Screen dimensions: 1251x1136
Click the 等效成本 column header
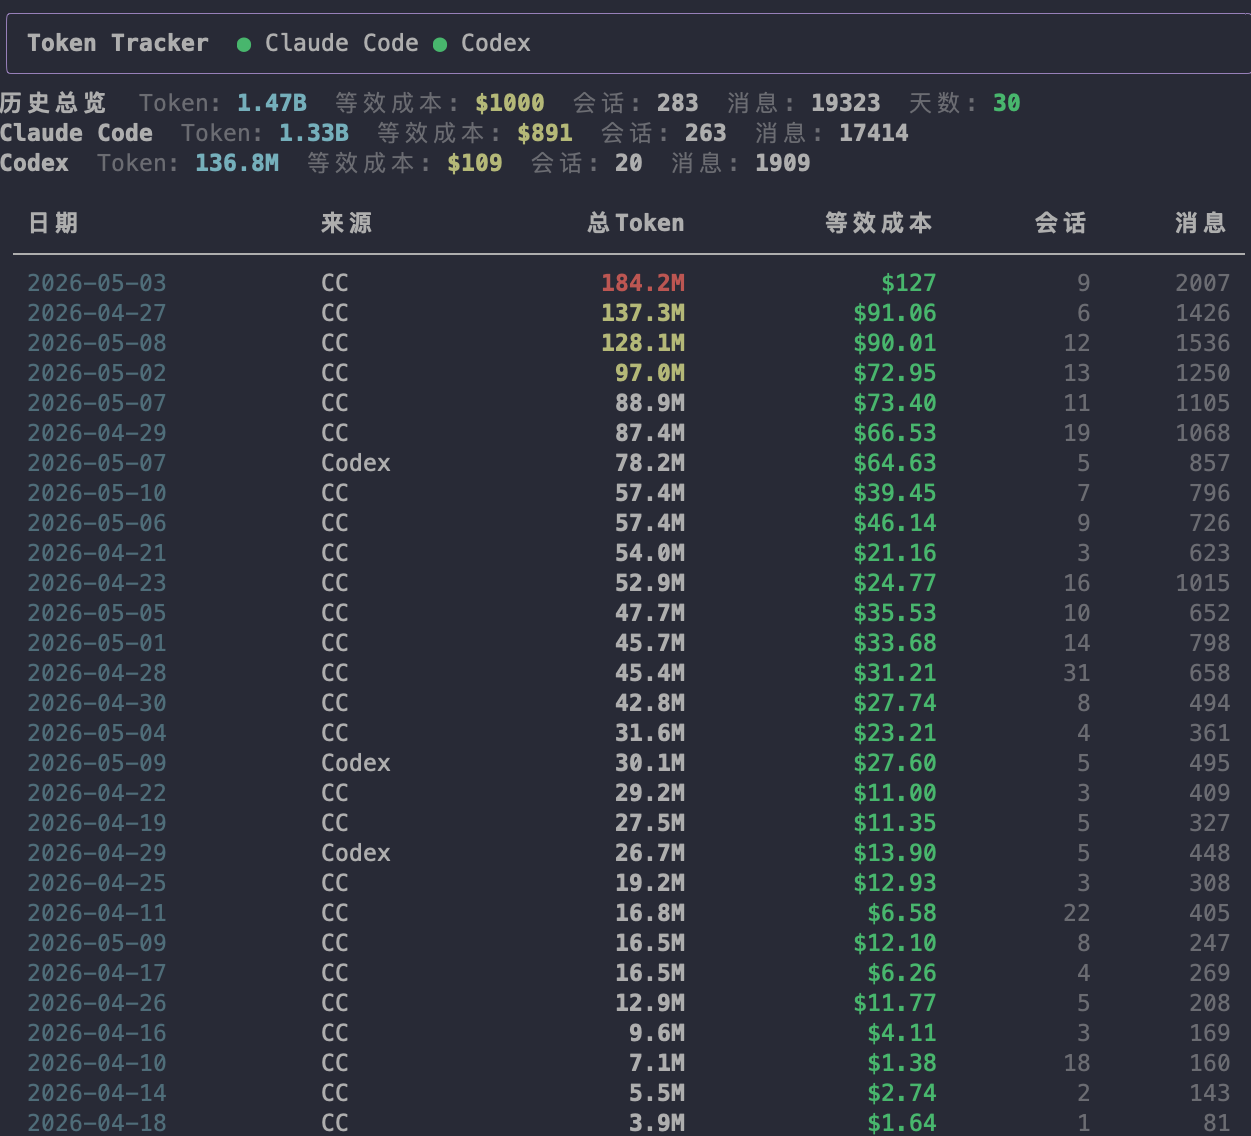coord(879,223)
